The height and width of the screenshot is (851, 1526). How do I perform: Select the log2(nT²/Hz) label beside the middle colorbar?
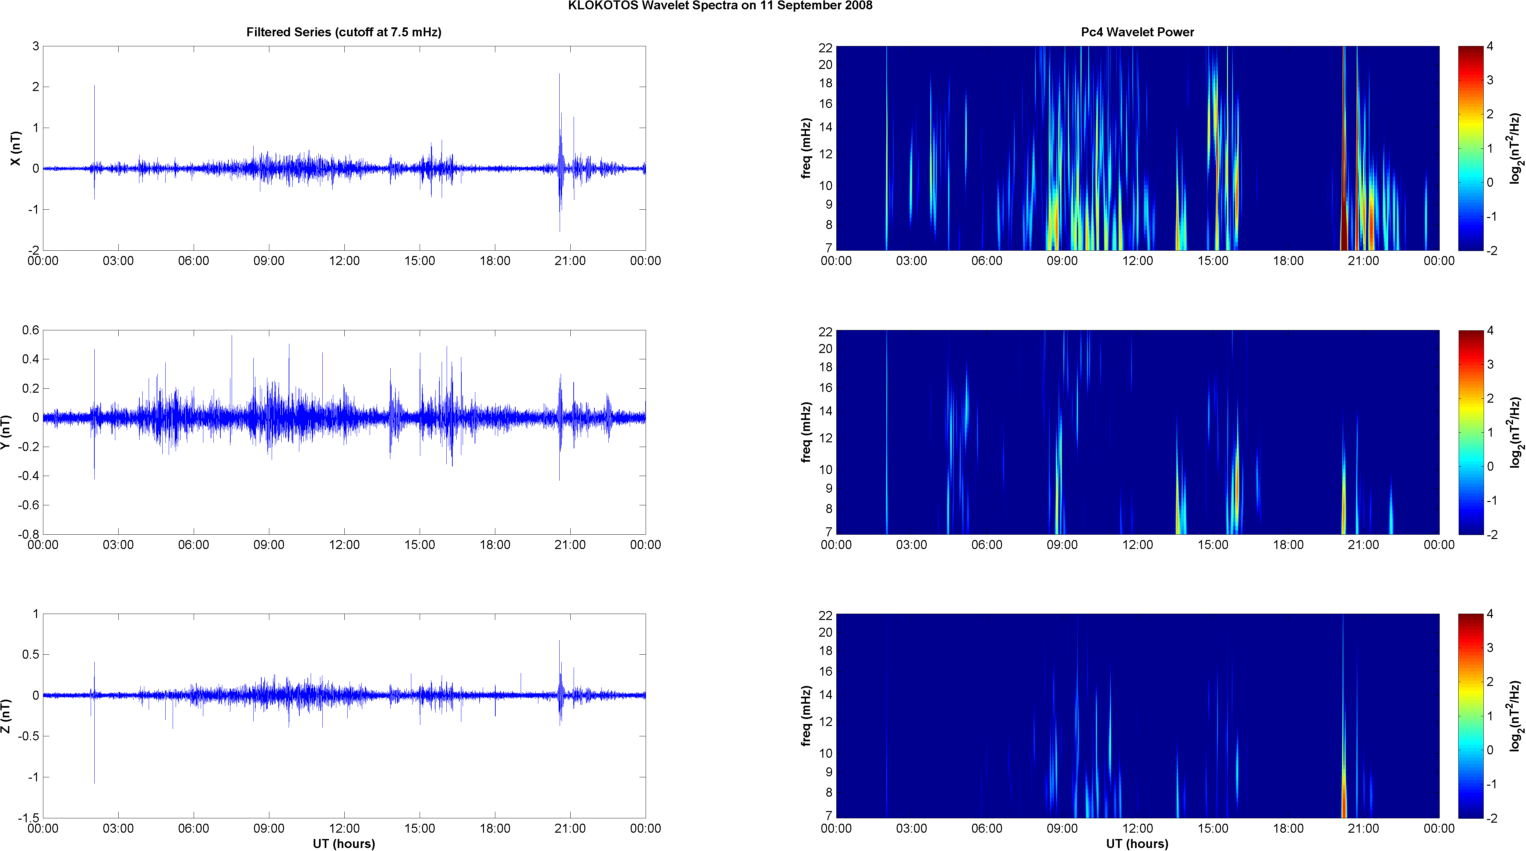1516,432
